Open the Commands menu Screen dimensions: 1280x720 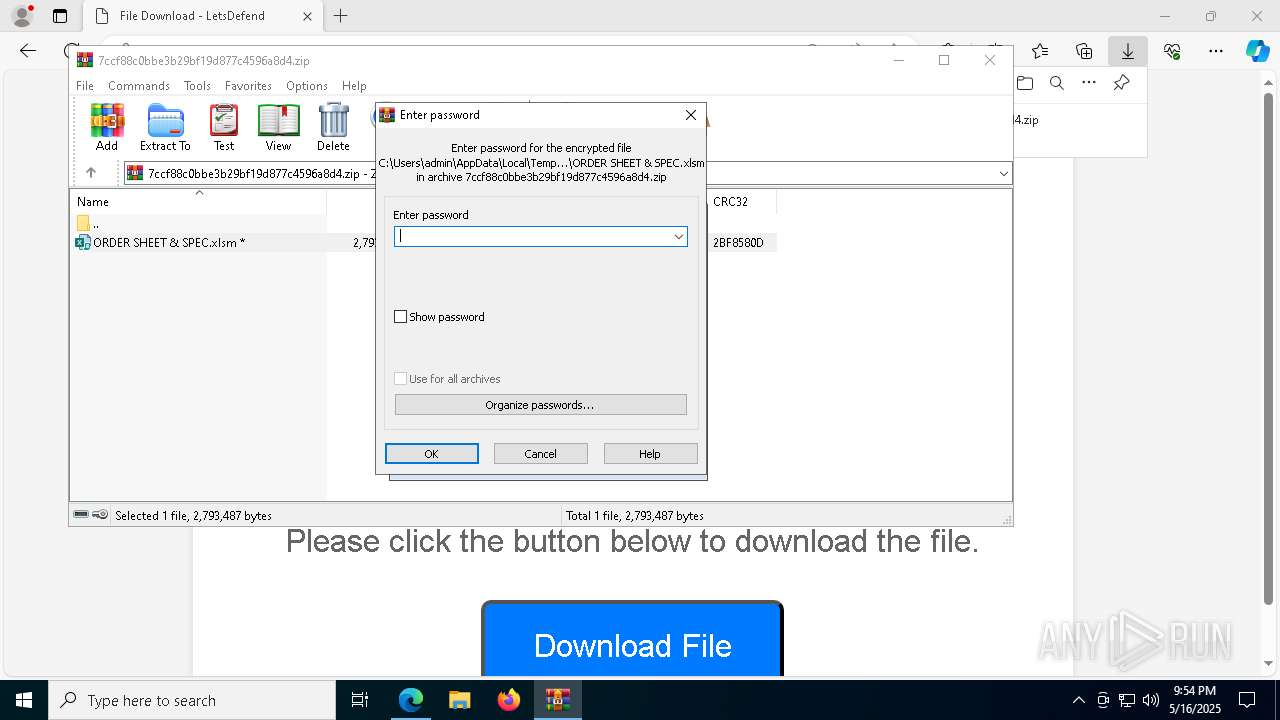139,86
